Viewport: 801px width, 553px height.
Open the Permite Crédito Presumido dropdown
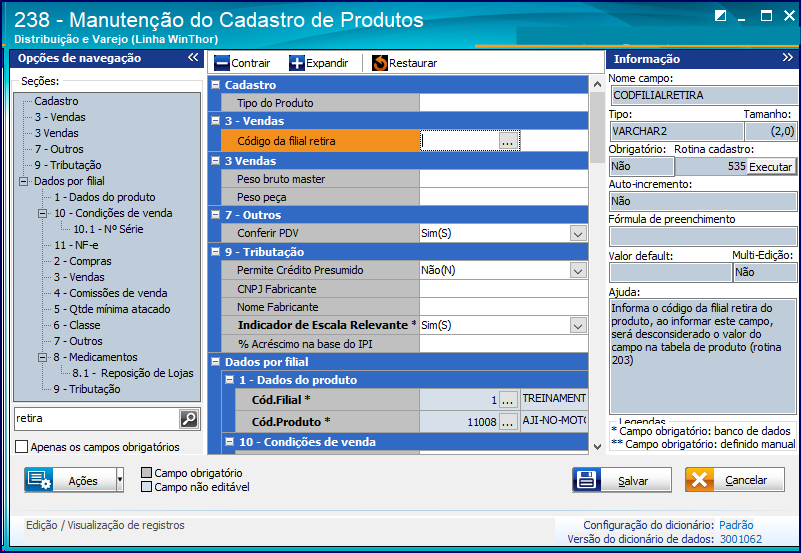pyautogui.click(x=578, y=271)
